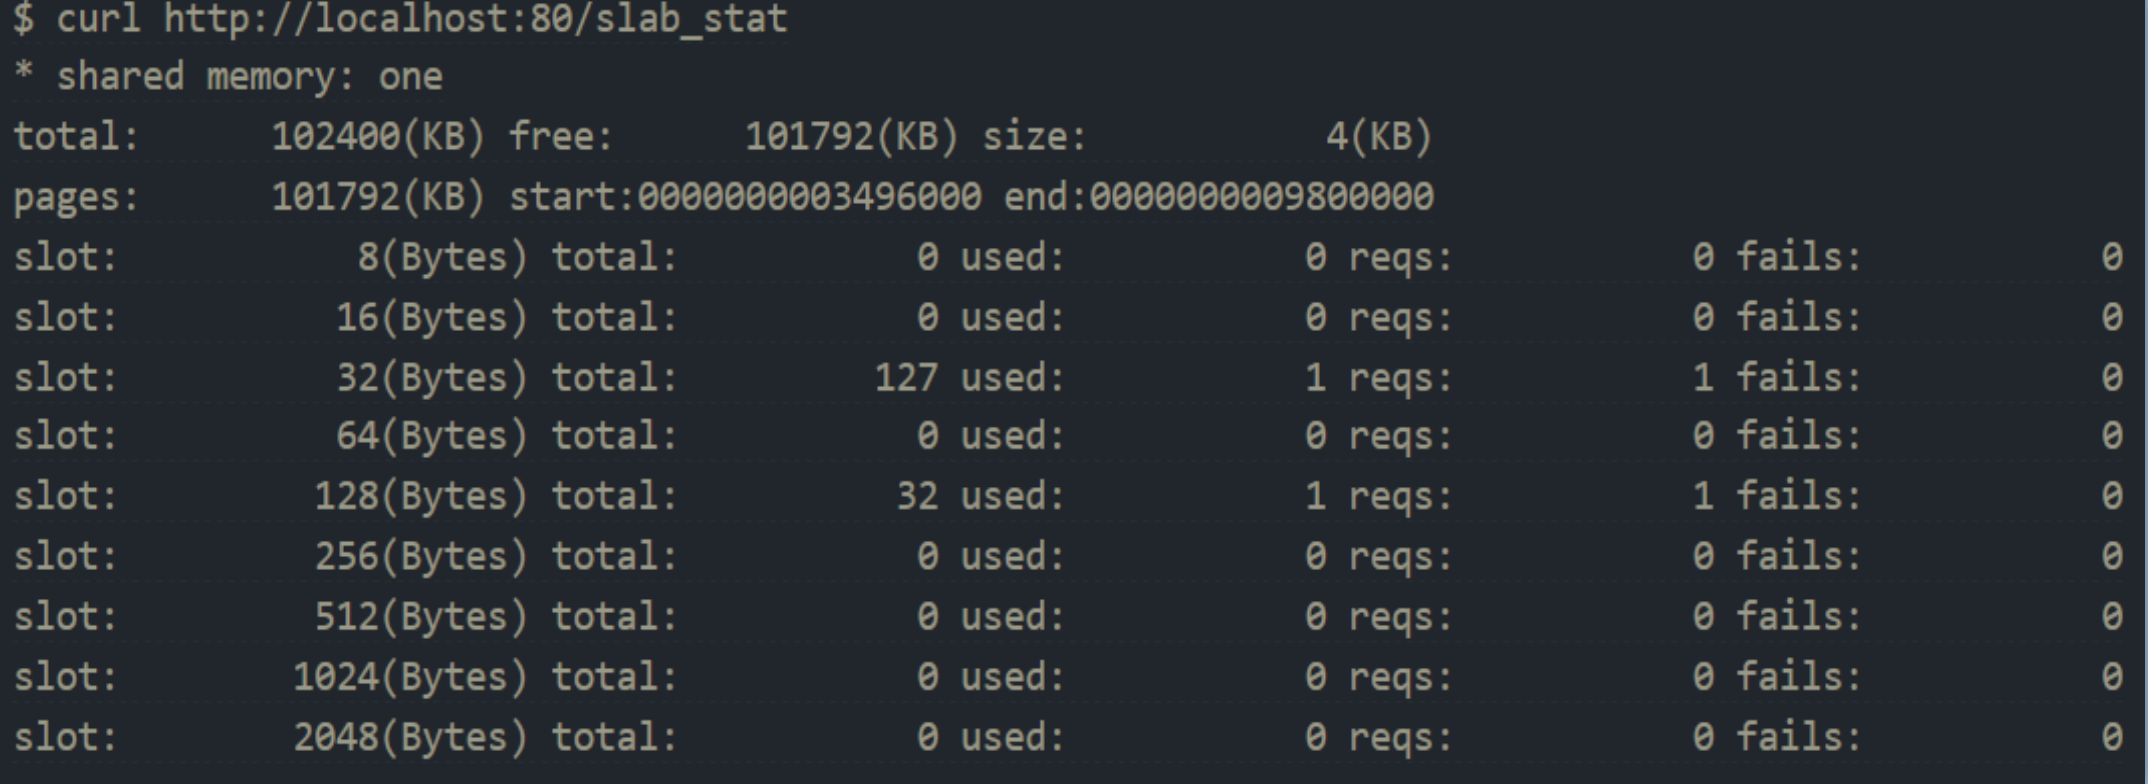Click the 256(Bytes) slot label
The width and height of the screenshot is (2148, 784).
point(420,557)
